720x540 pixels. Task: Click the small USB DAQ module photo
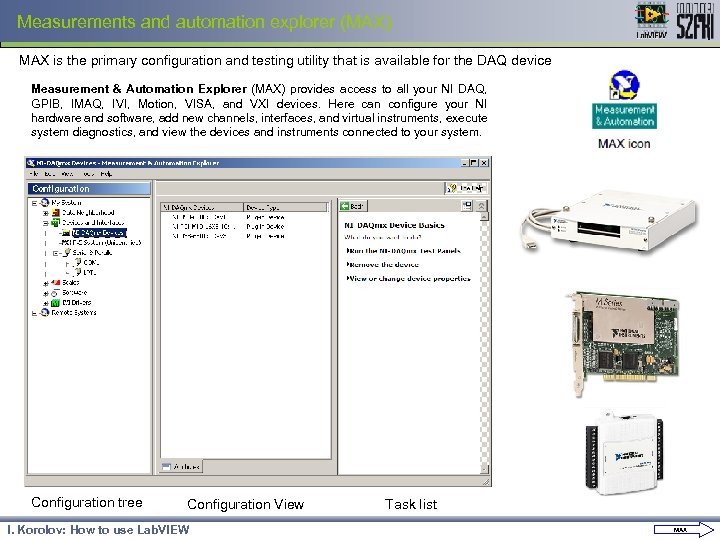624,453
